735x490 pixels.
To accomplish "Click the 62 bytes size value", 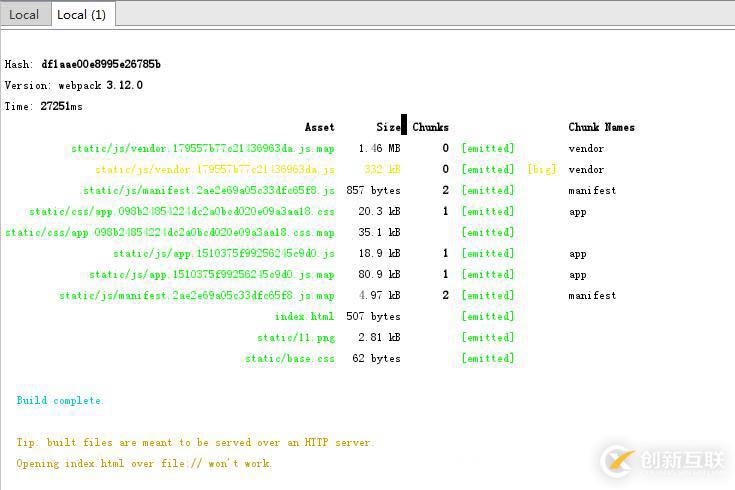I will (x=376, y=359).
